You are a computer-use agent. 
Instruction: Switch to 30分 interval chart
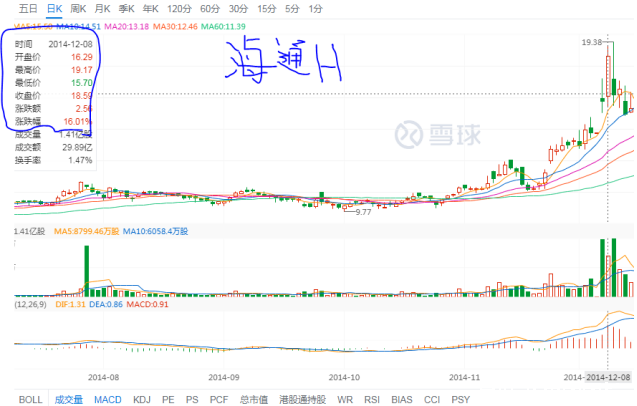[x=238, y=9]
